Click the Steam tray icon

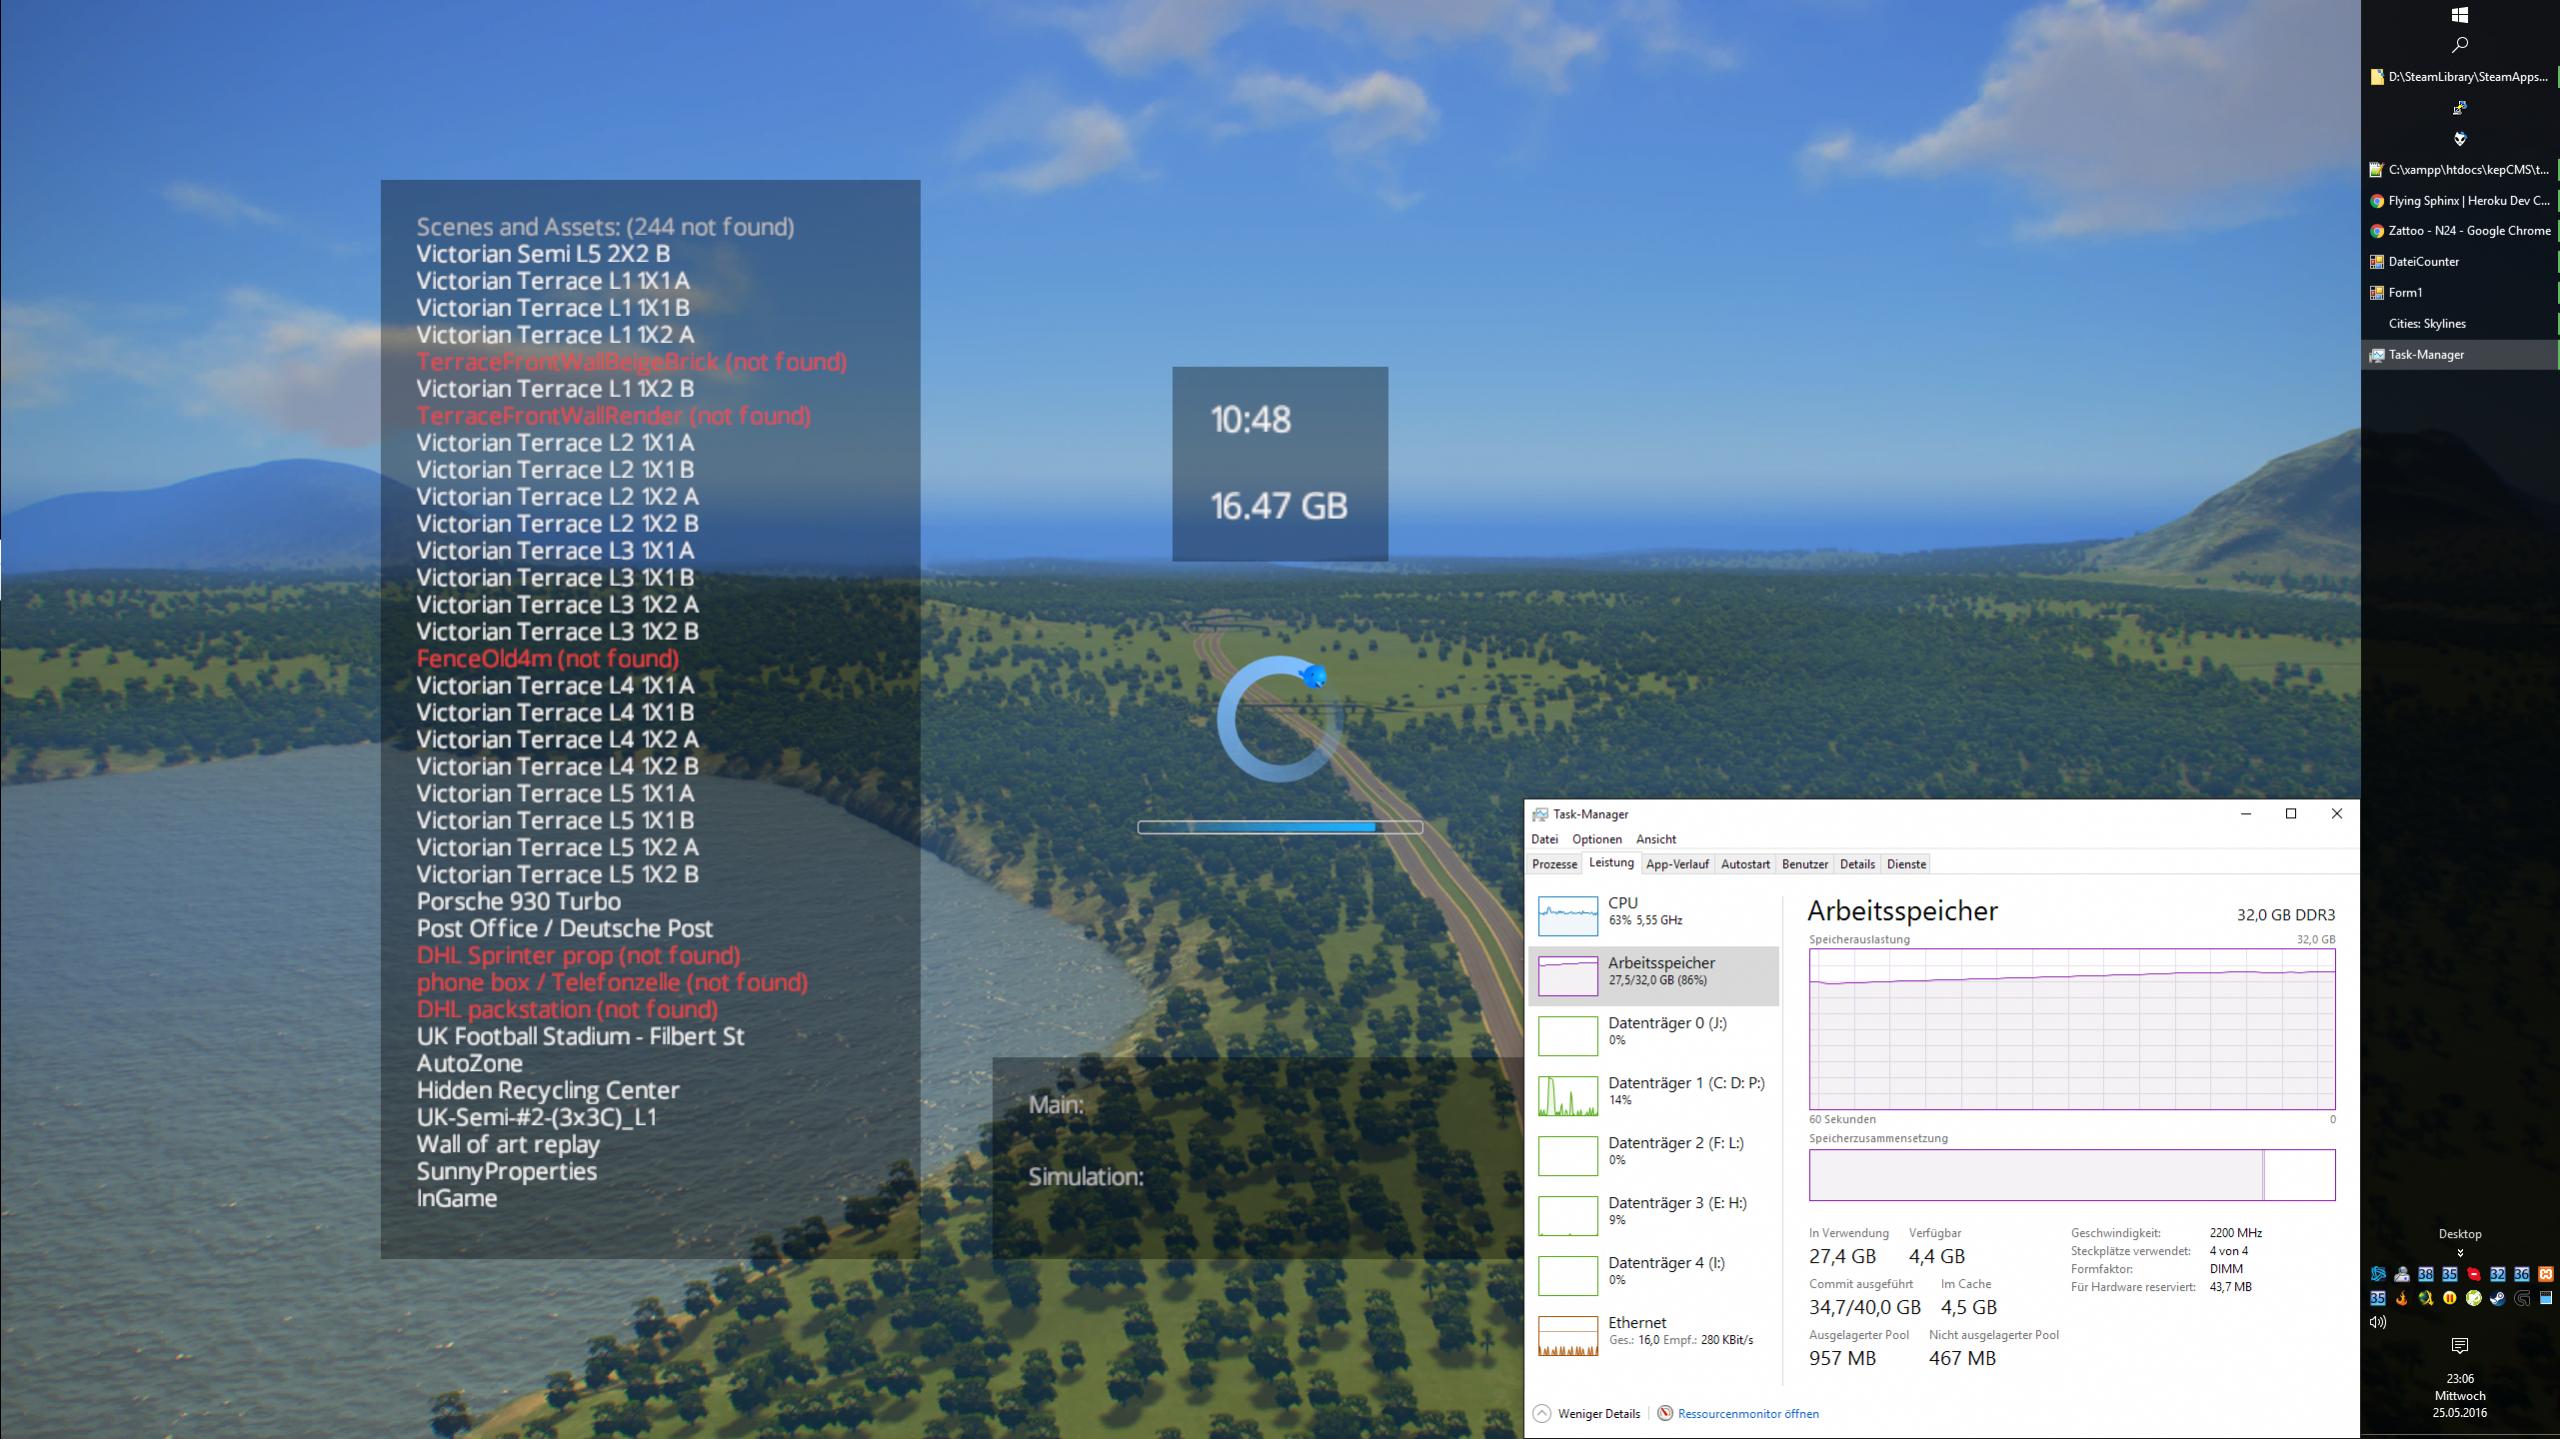pyautogui.click(x=2498, y=1298)
